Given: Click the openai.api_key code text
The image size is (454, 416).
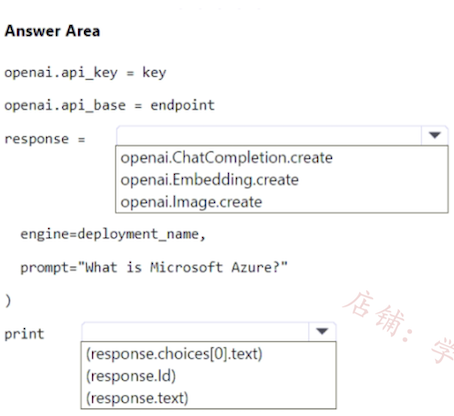Looking at the screenshot, I should tap(61, 73).
